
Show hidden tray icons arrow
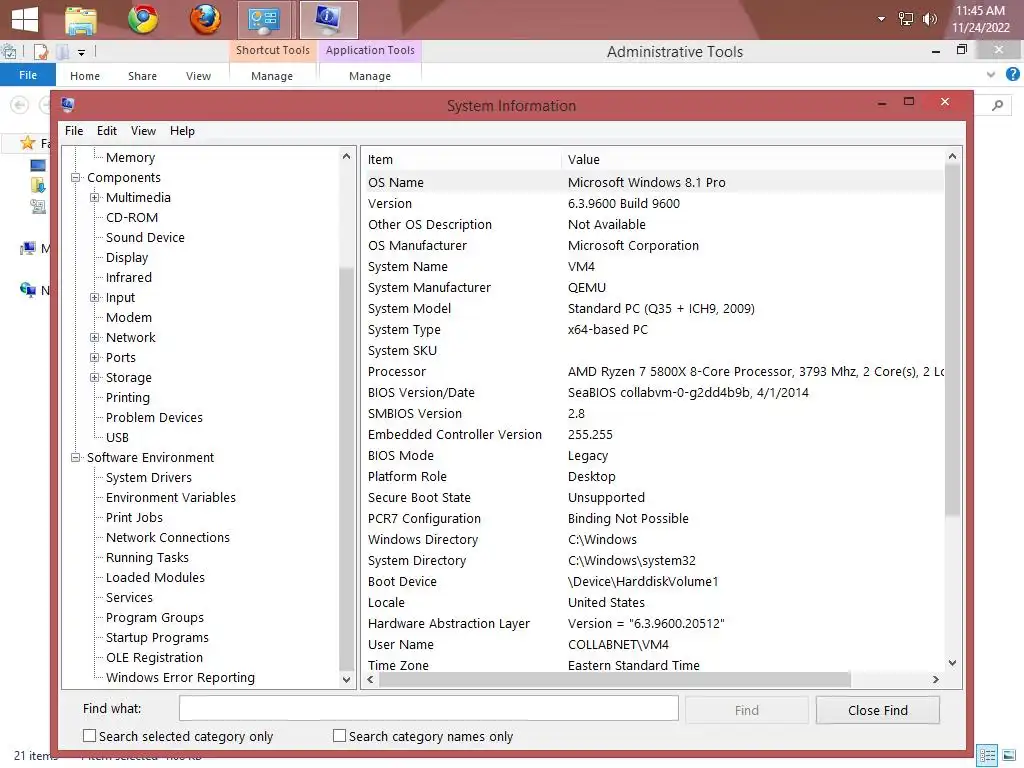click(881, 19)
